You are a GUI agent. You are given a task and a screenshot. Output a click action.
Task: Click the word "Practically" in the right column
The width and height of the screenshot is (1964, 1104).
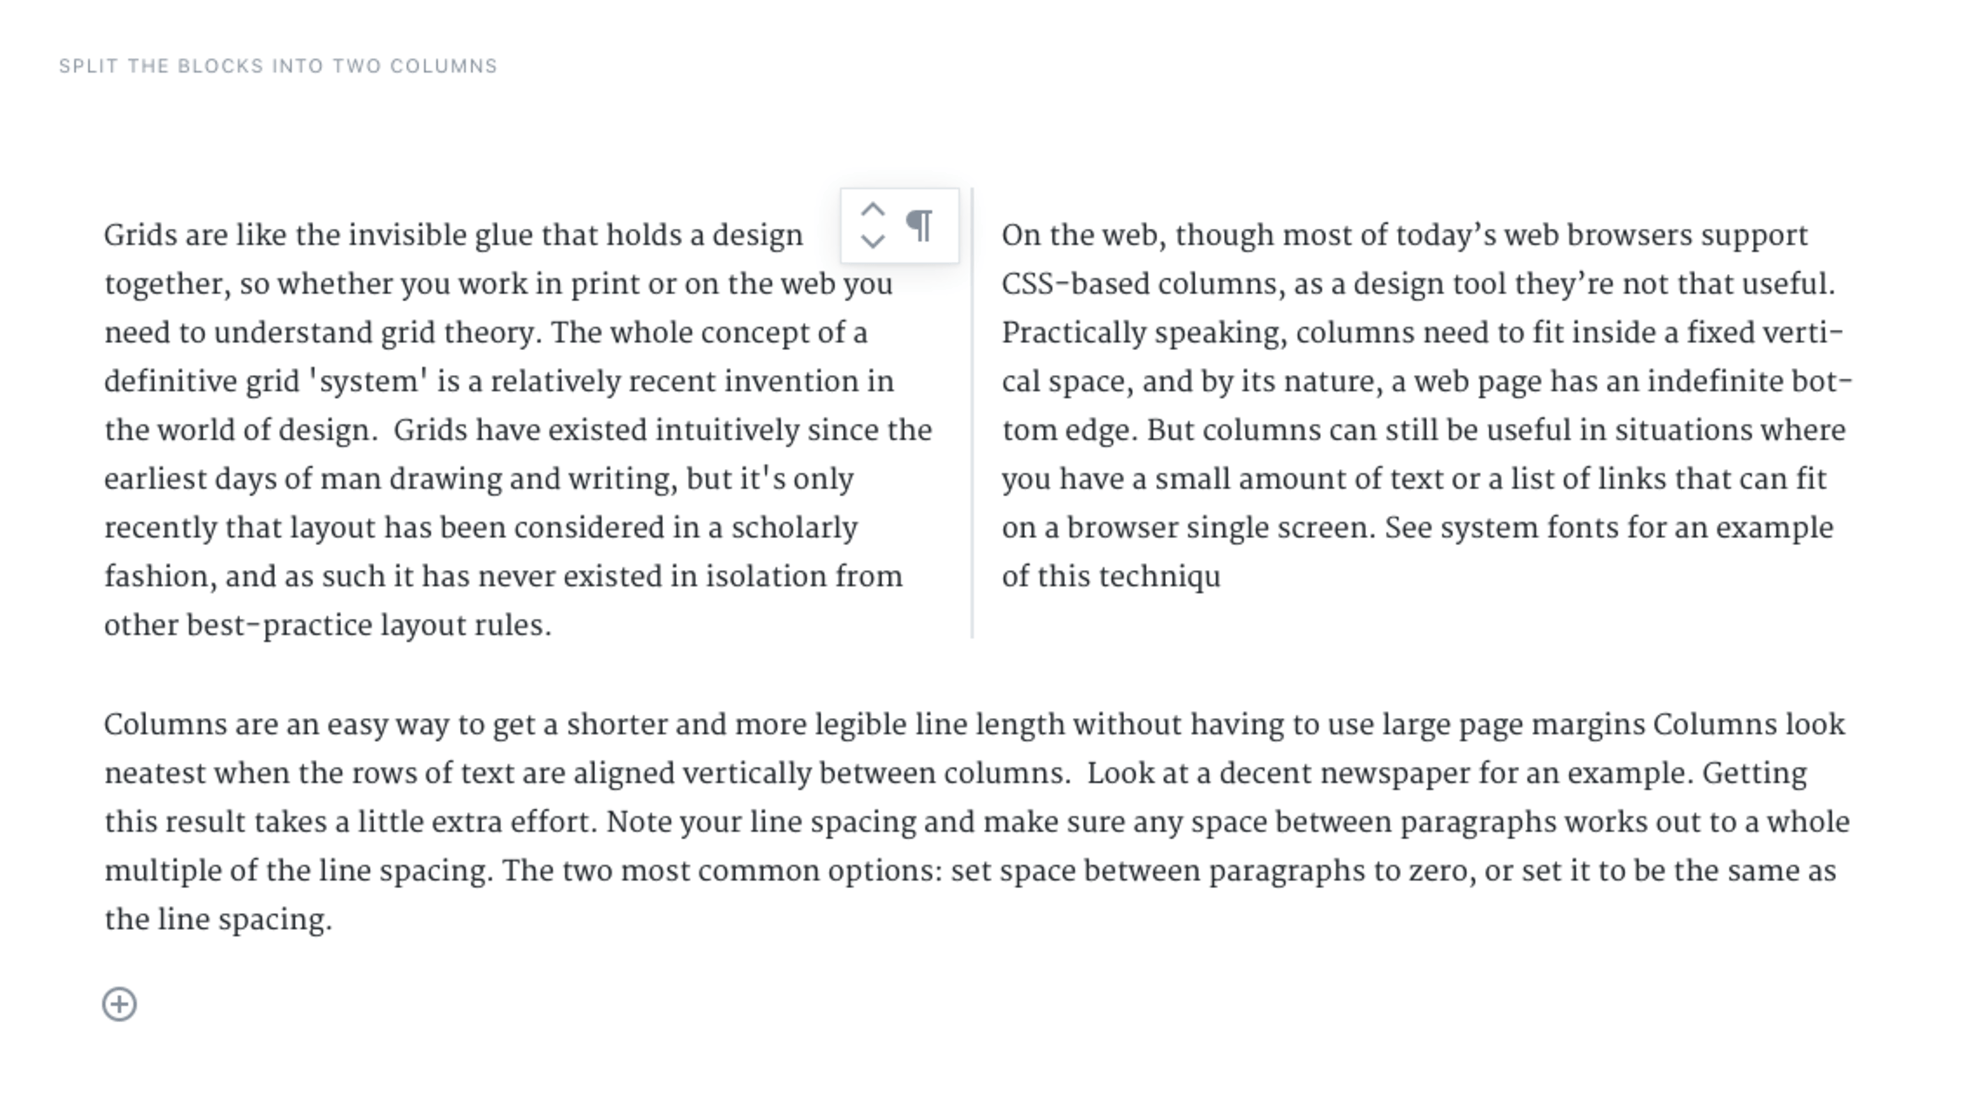coord(1073,333)
